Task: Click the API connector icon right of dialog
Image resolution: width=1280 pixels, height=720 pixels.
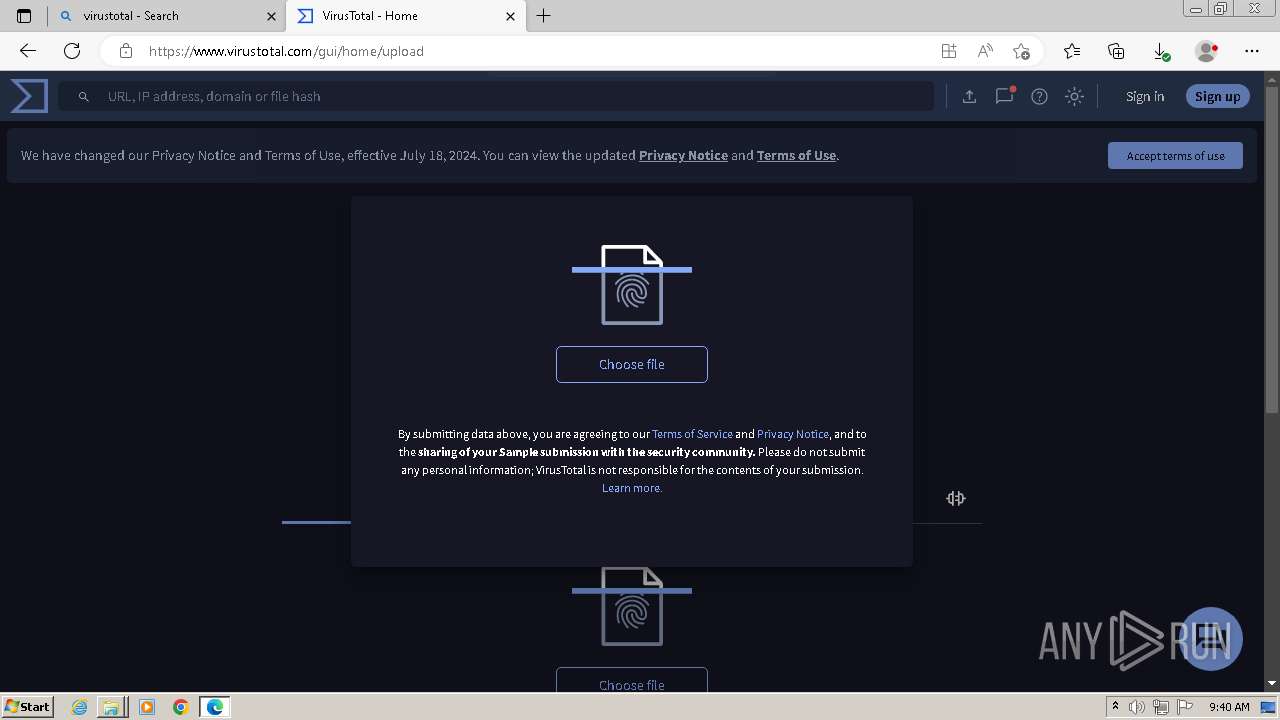Action: pos(956,498)
